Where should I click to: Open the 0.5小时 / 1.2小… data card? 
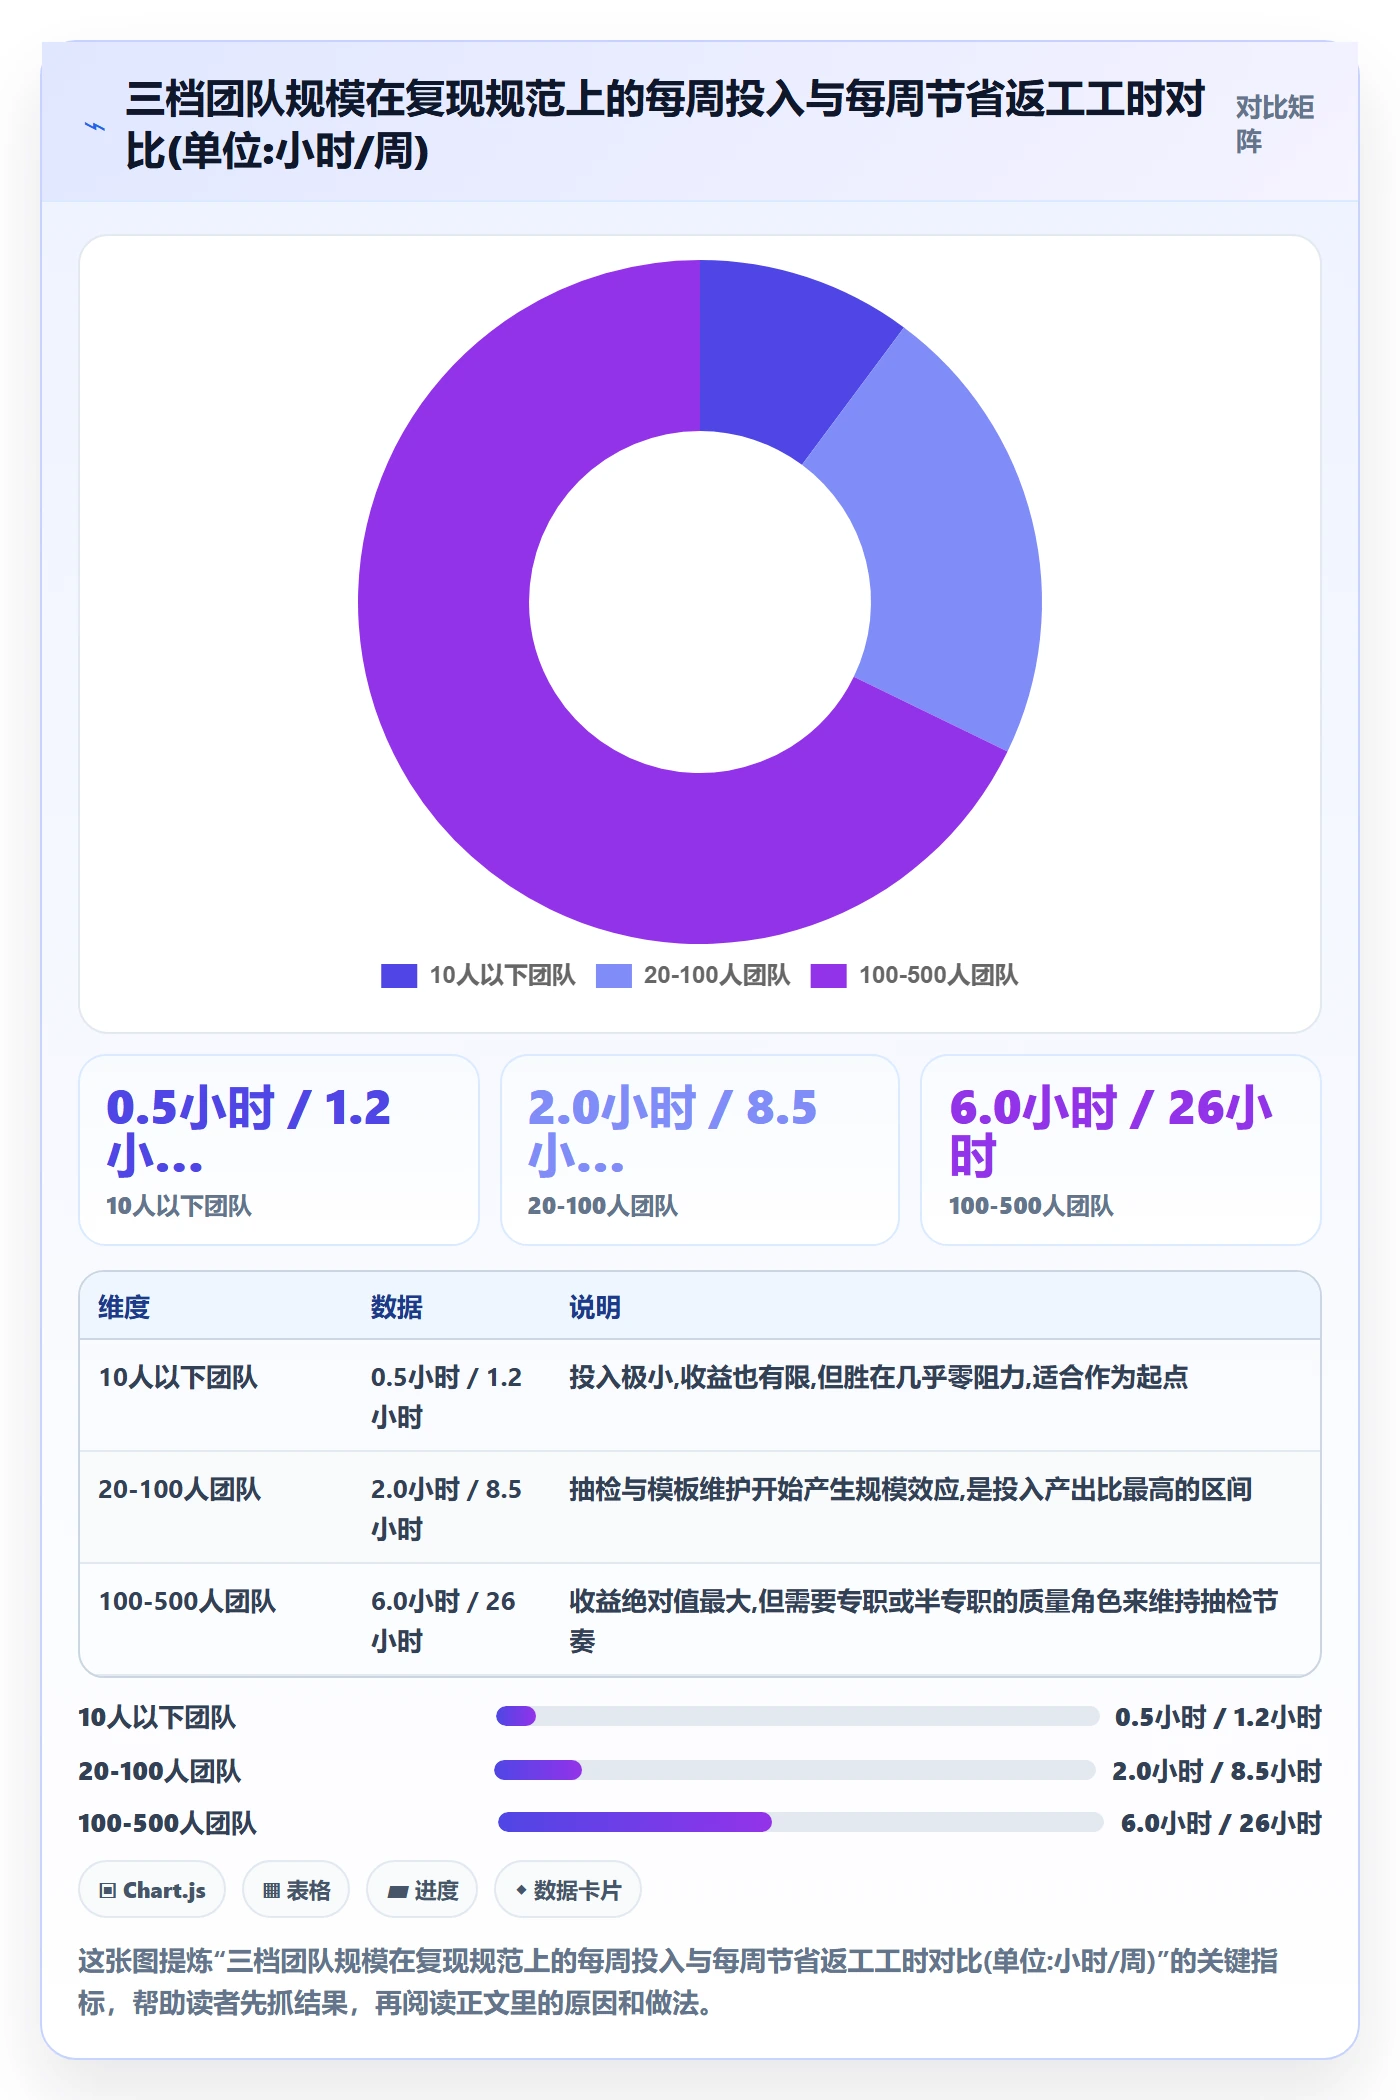279,1150
